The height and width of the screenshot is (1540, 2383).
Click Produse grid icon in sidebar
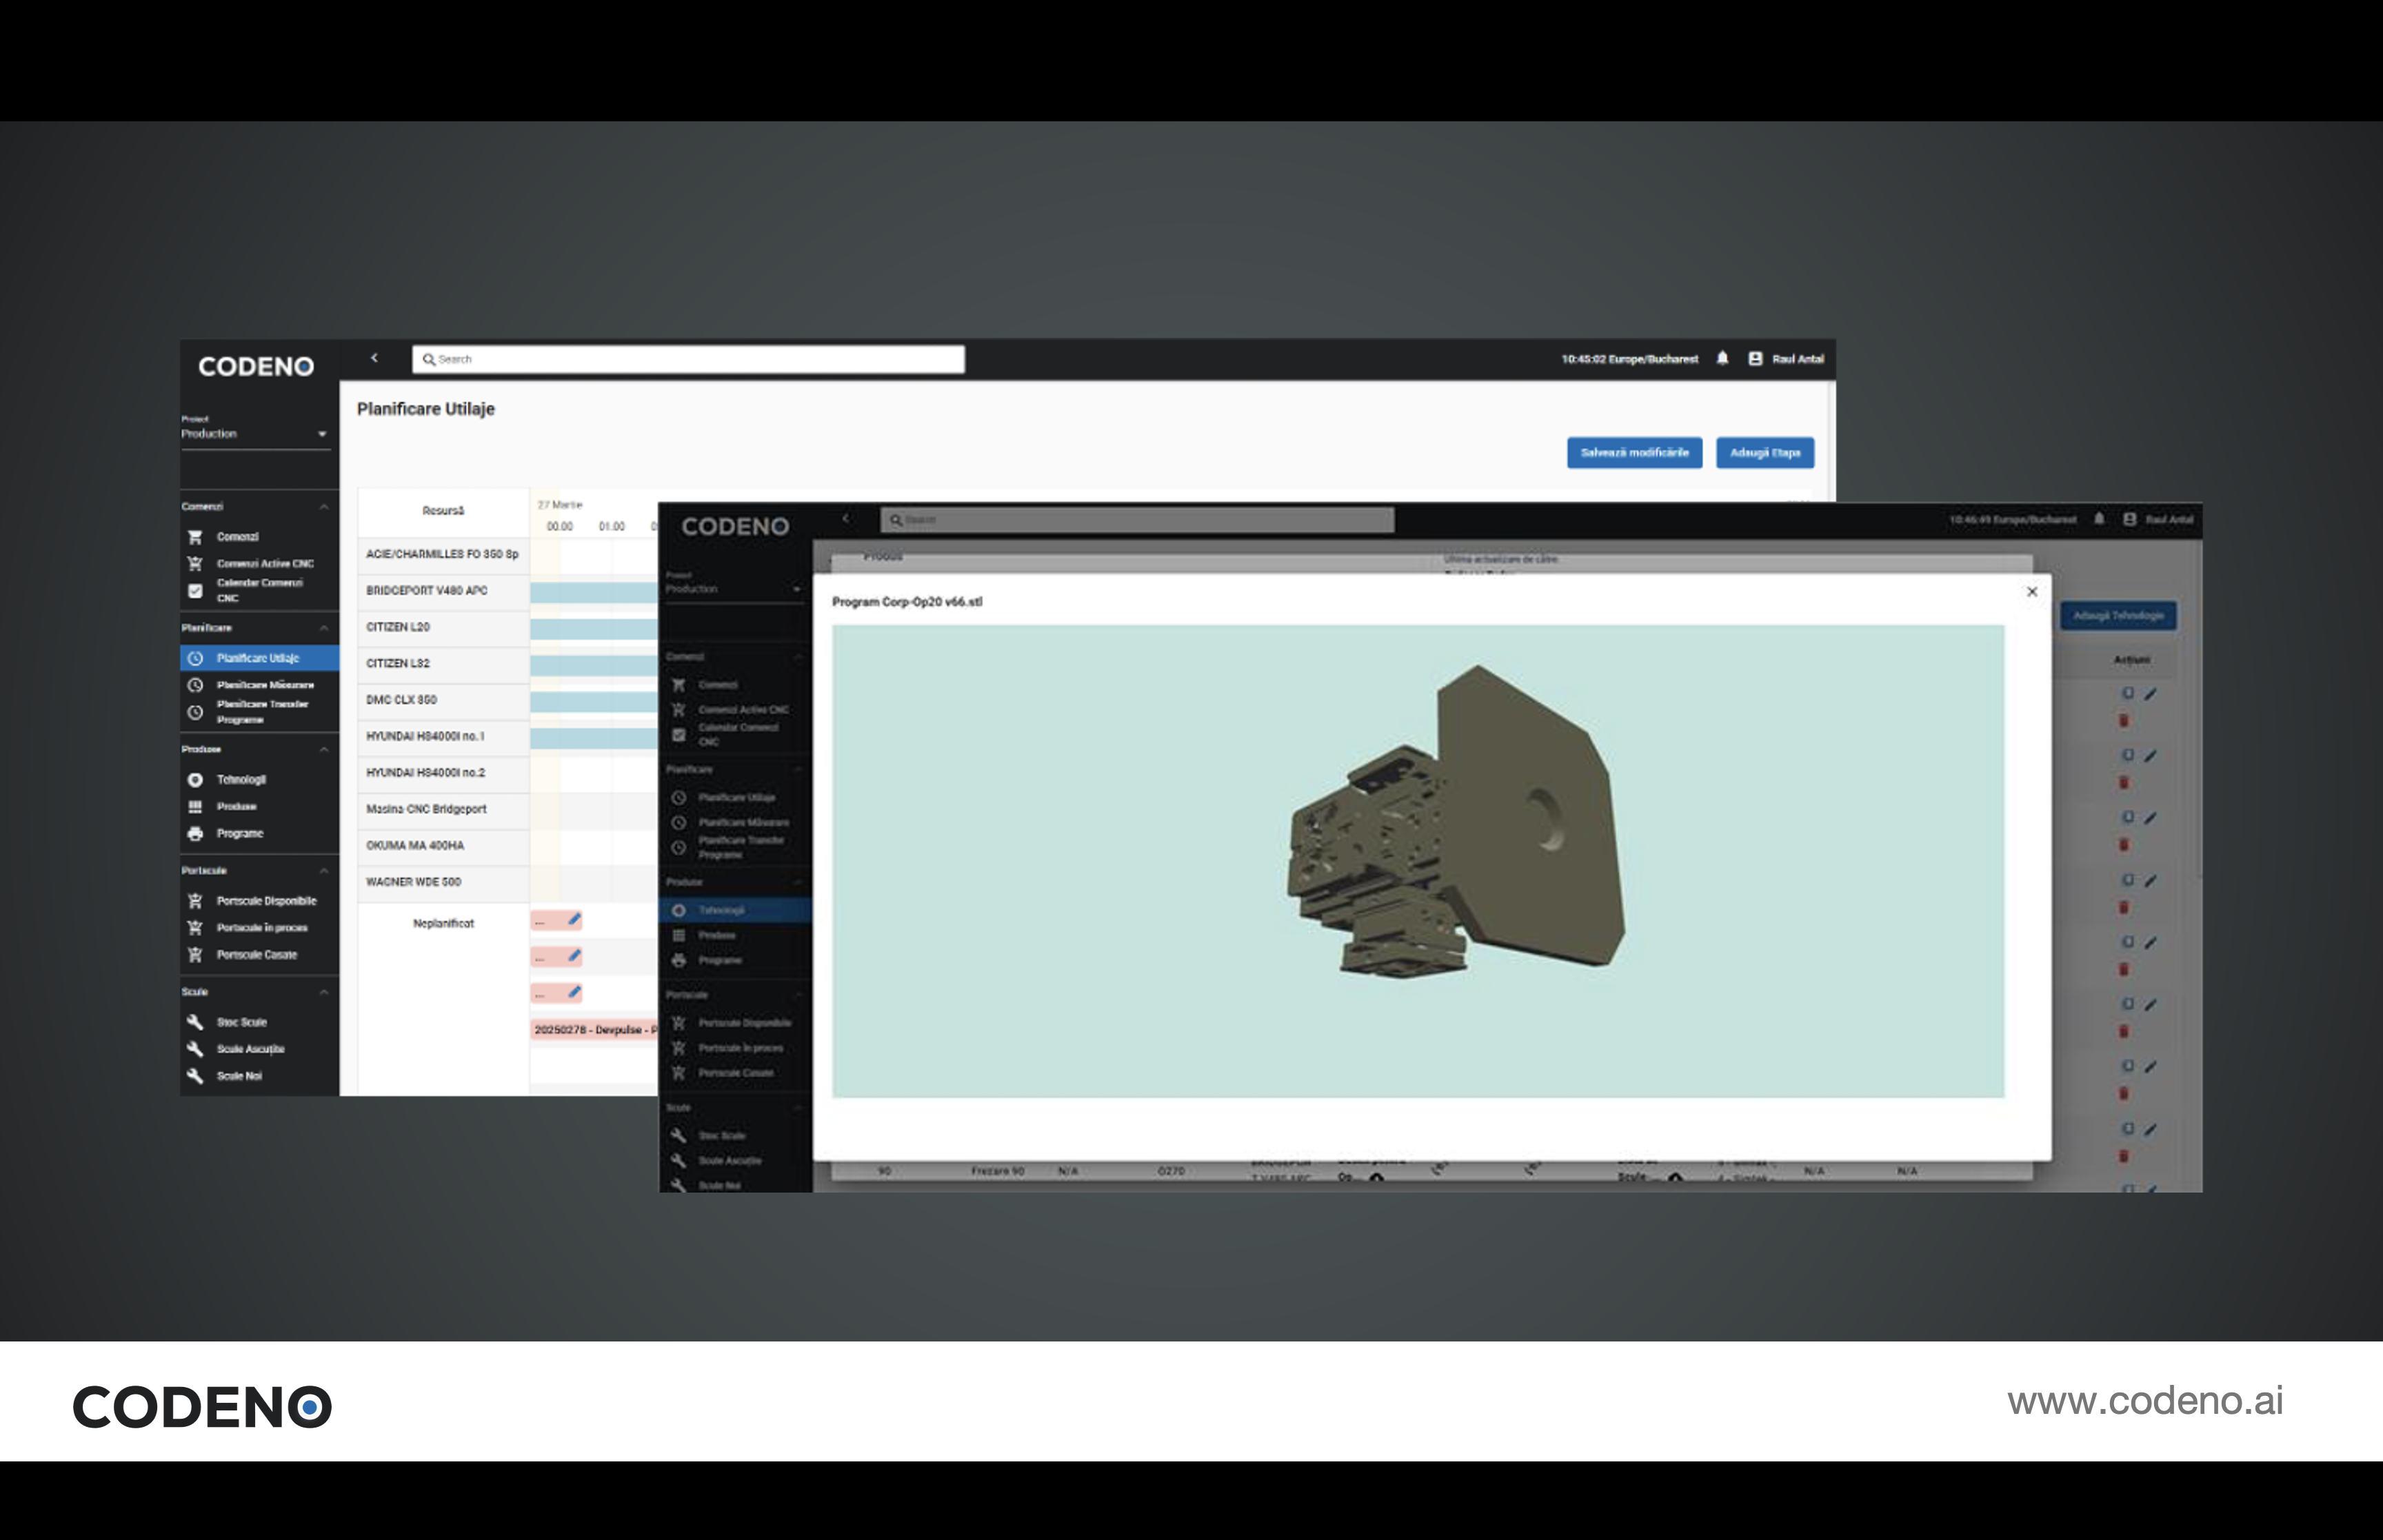tap(195, 807)
